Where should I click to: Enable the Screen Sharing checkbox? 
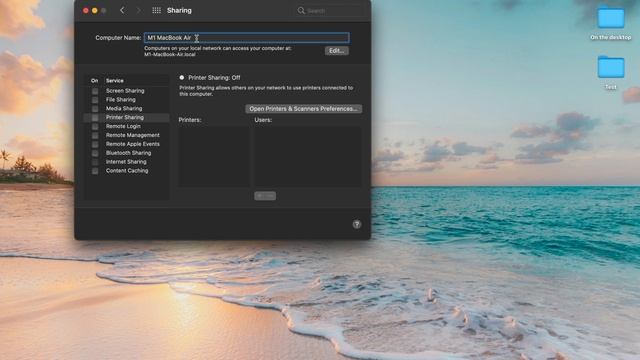pyautogui.click(x=95, y=91)
